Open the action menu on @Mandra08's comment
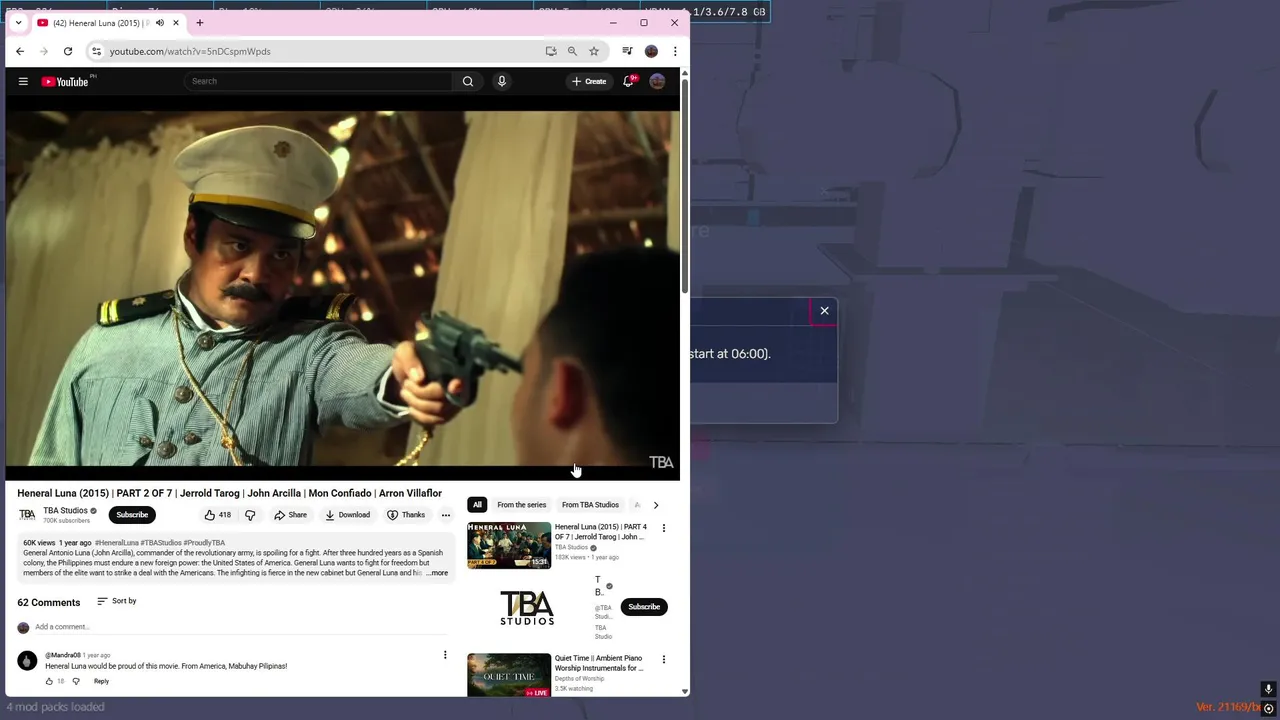The height and width of the screenshot is (720, 1280). [x=445, y=656]
